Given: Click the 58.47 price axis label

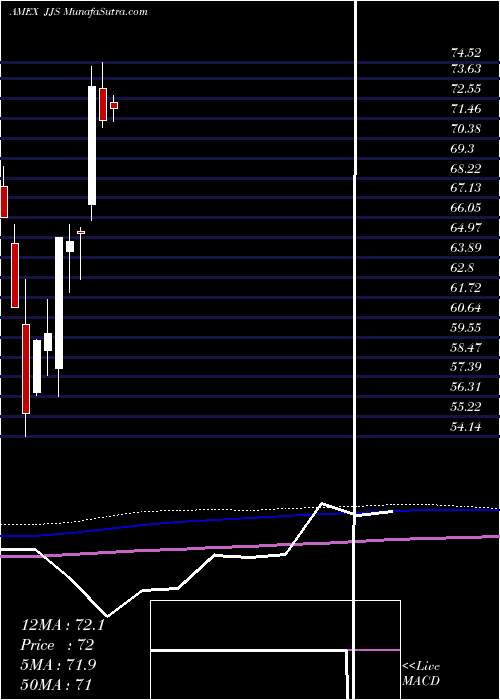Looking at the screenshot, I should coord(466,347).
